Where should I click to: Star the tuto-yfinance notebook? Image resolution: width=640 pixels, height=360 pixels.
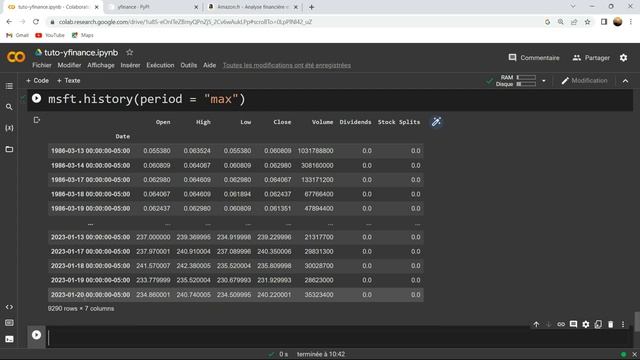tap(129, 52)
